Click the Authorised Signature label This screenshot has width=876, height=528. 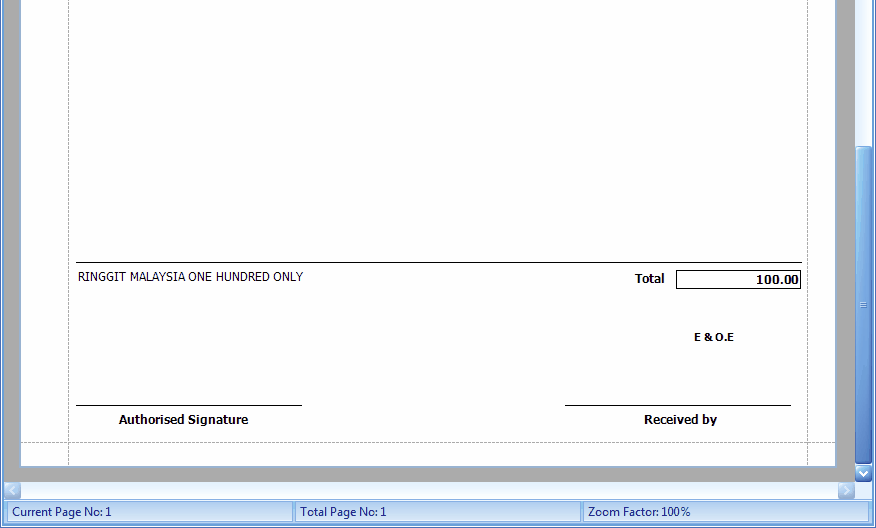coord(183,420)
